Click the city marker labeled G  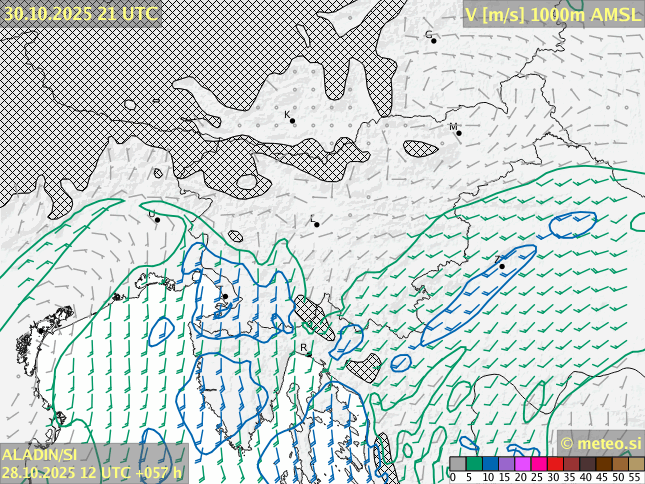[x=434, y=41]
